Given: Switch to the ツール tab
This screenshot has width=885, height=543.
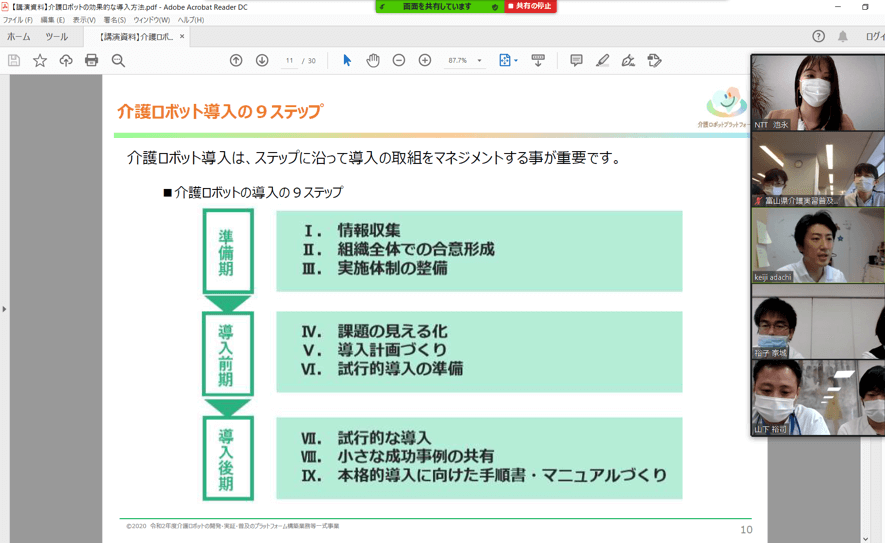Looking at the screenshot, I should pos(56,37).
